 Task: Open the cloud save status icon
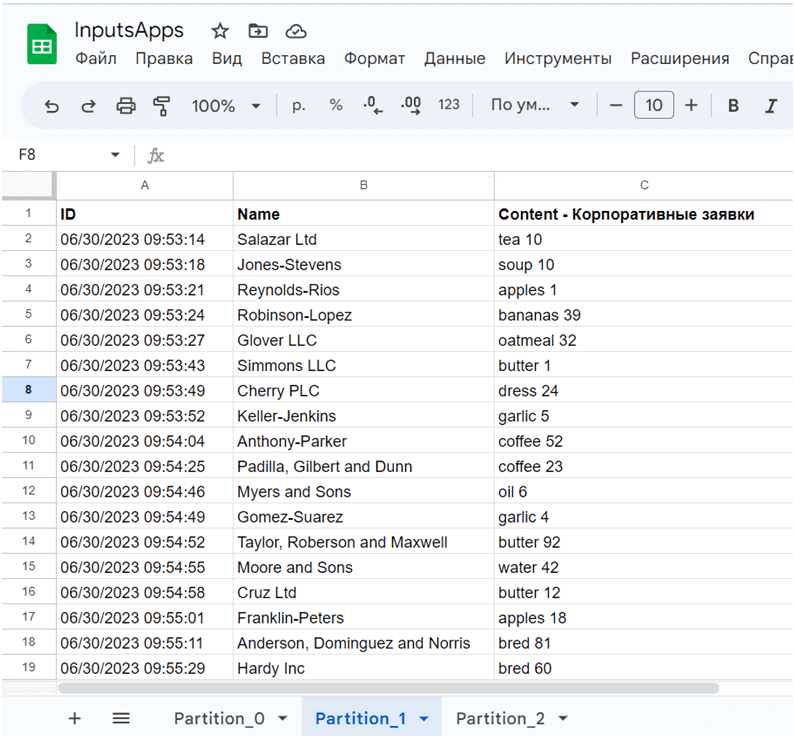click(x=296, y=31)
